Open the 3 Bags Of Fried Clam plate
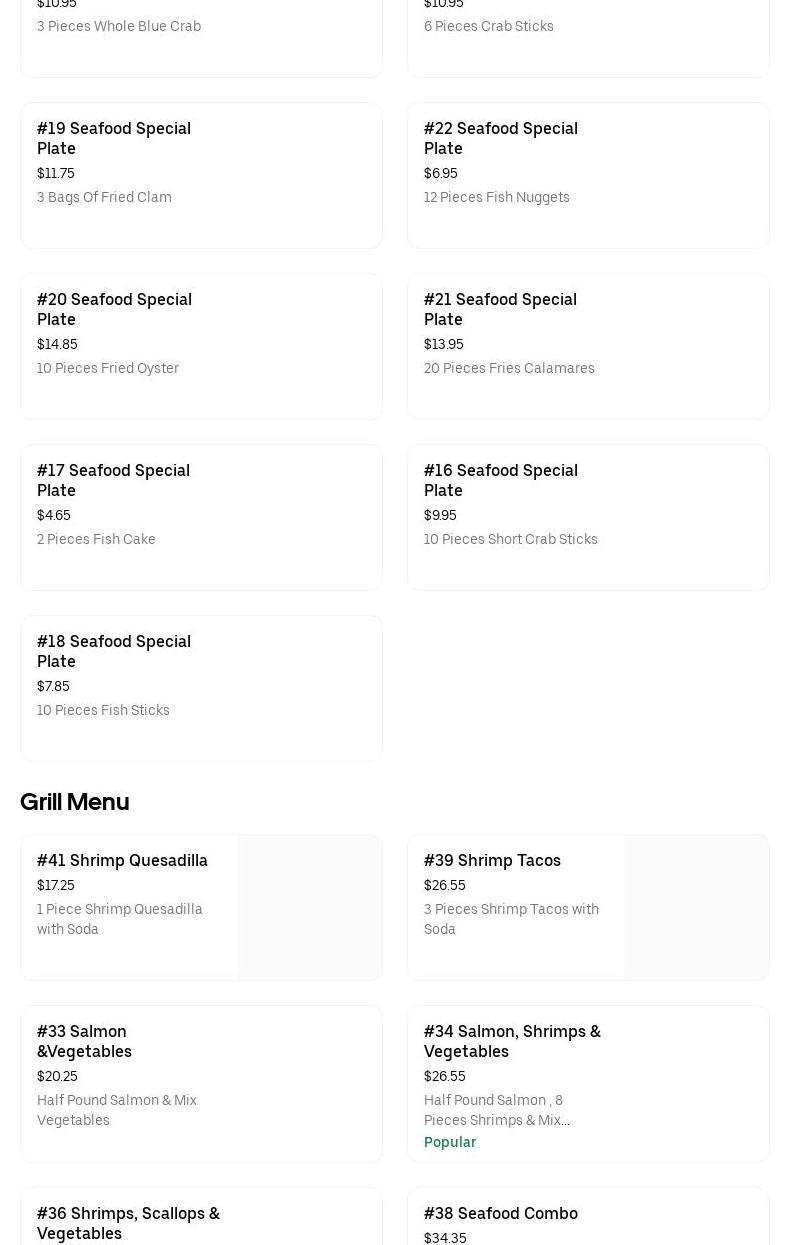 [201, 175]
